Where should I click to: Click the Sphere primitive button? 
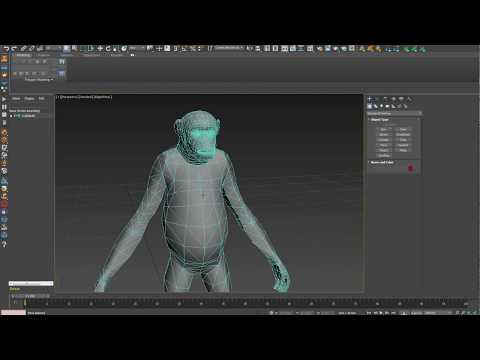(x=384, y=135)
